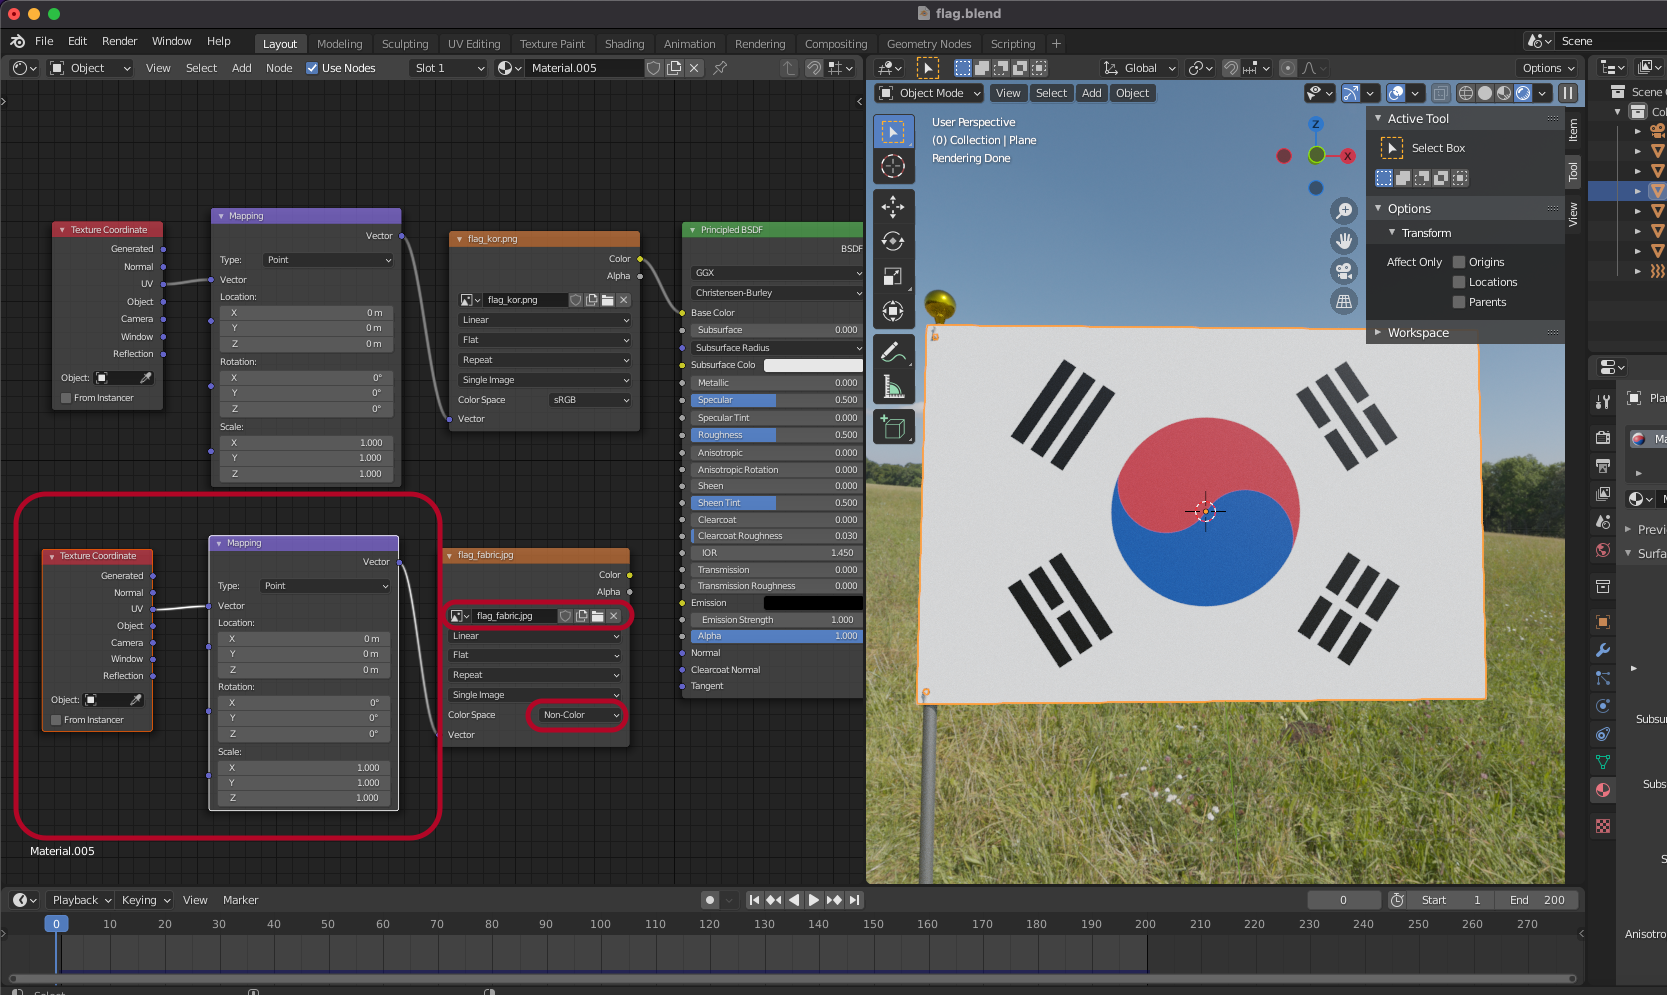Select the Cursor tool in viewport toolbar
Screen dimensions: 1667x995
pyautogui.click(x=893, y=166)
